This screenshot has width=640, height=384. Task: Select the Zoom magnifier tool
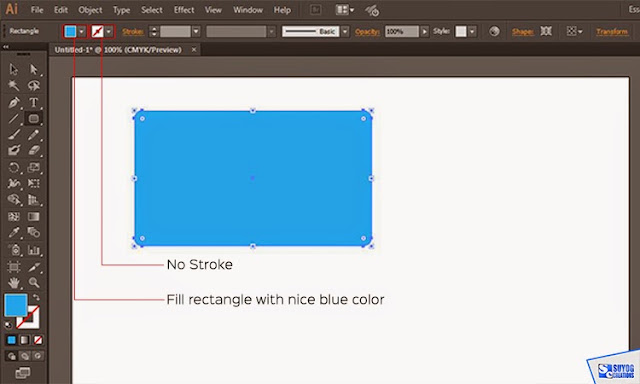[x=34, y=282]
